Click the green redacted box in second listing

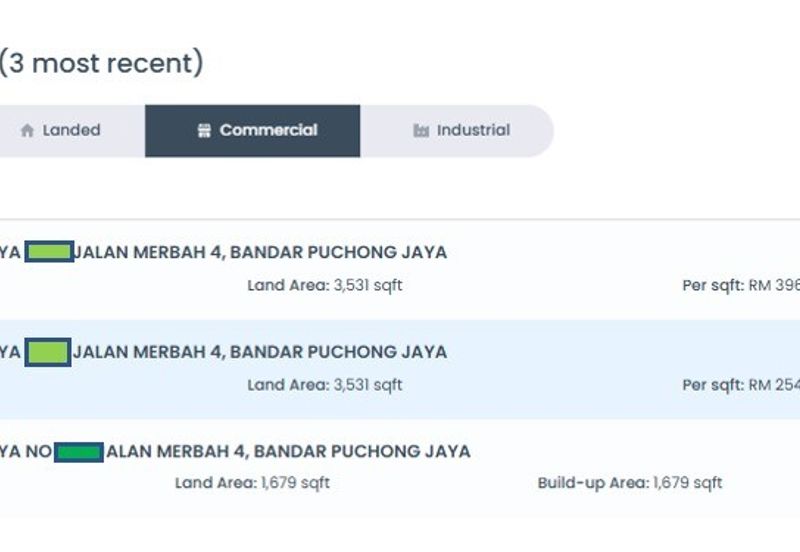click(48, 352)
